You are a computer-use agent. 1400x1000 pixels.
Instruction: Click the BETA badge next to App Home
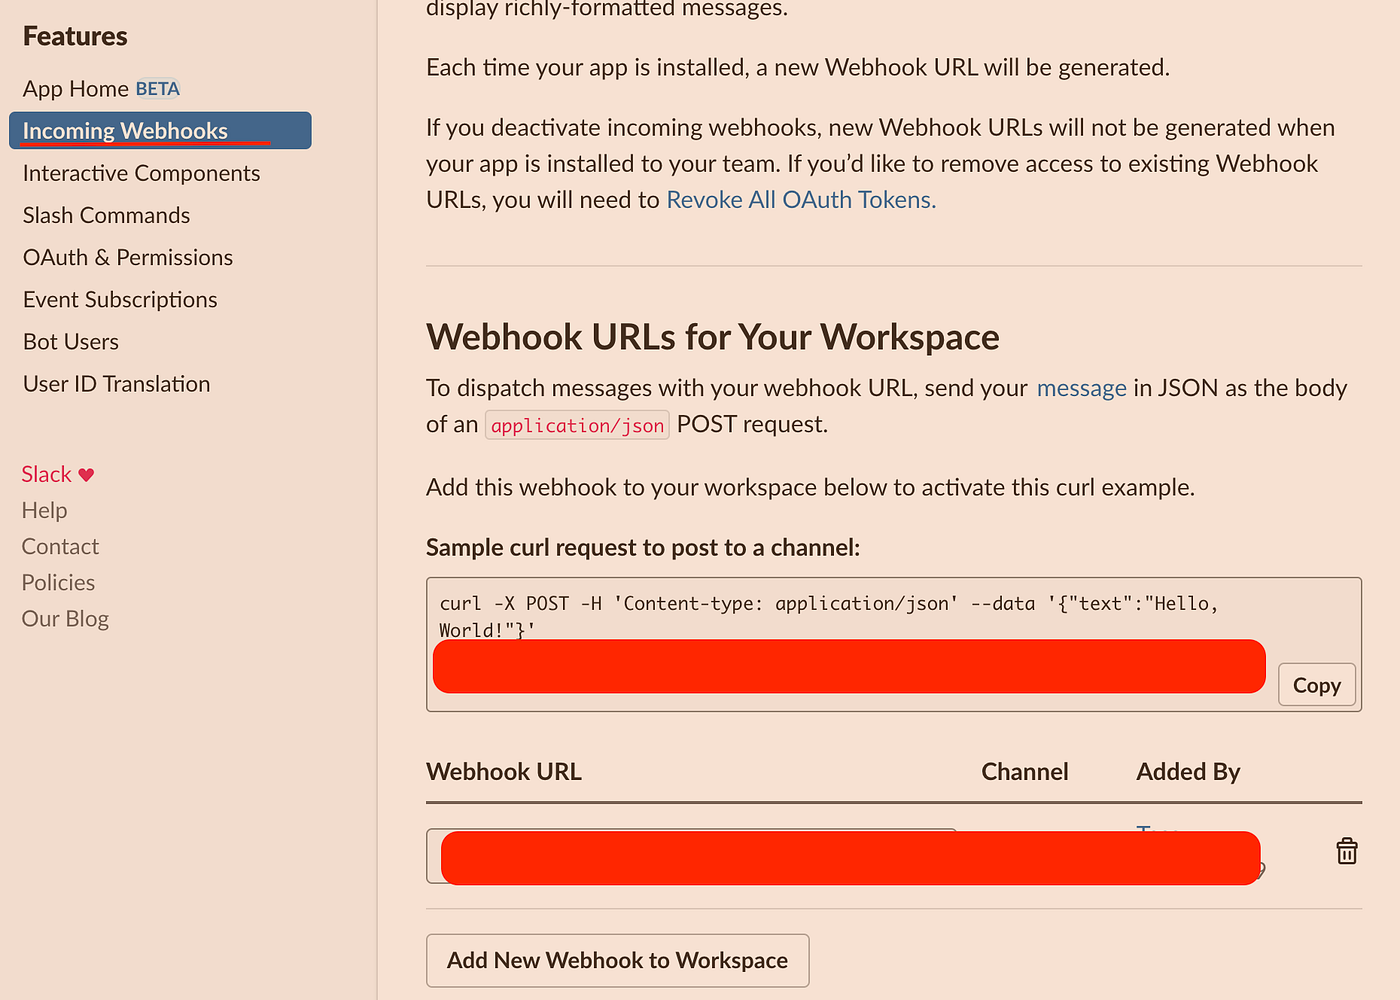pos(158,89)
